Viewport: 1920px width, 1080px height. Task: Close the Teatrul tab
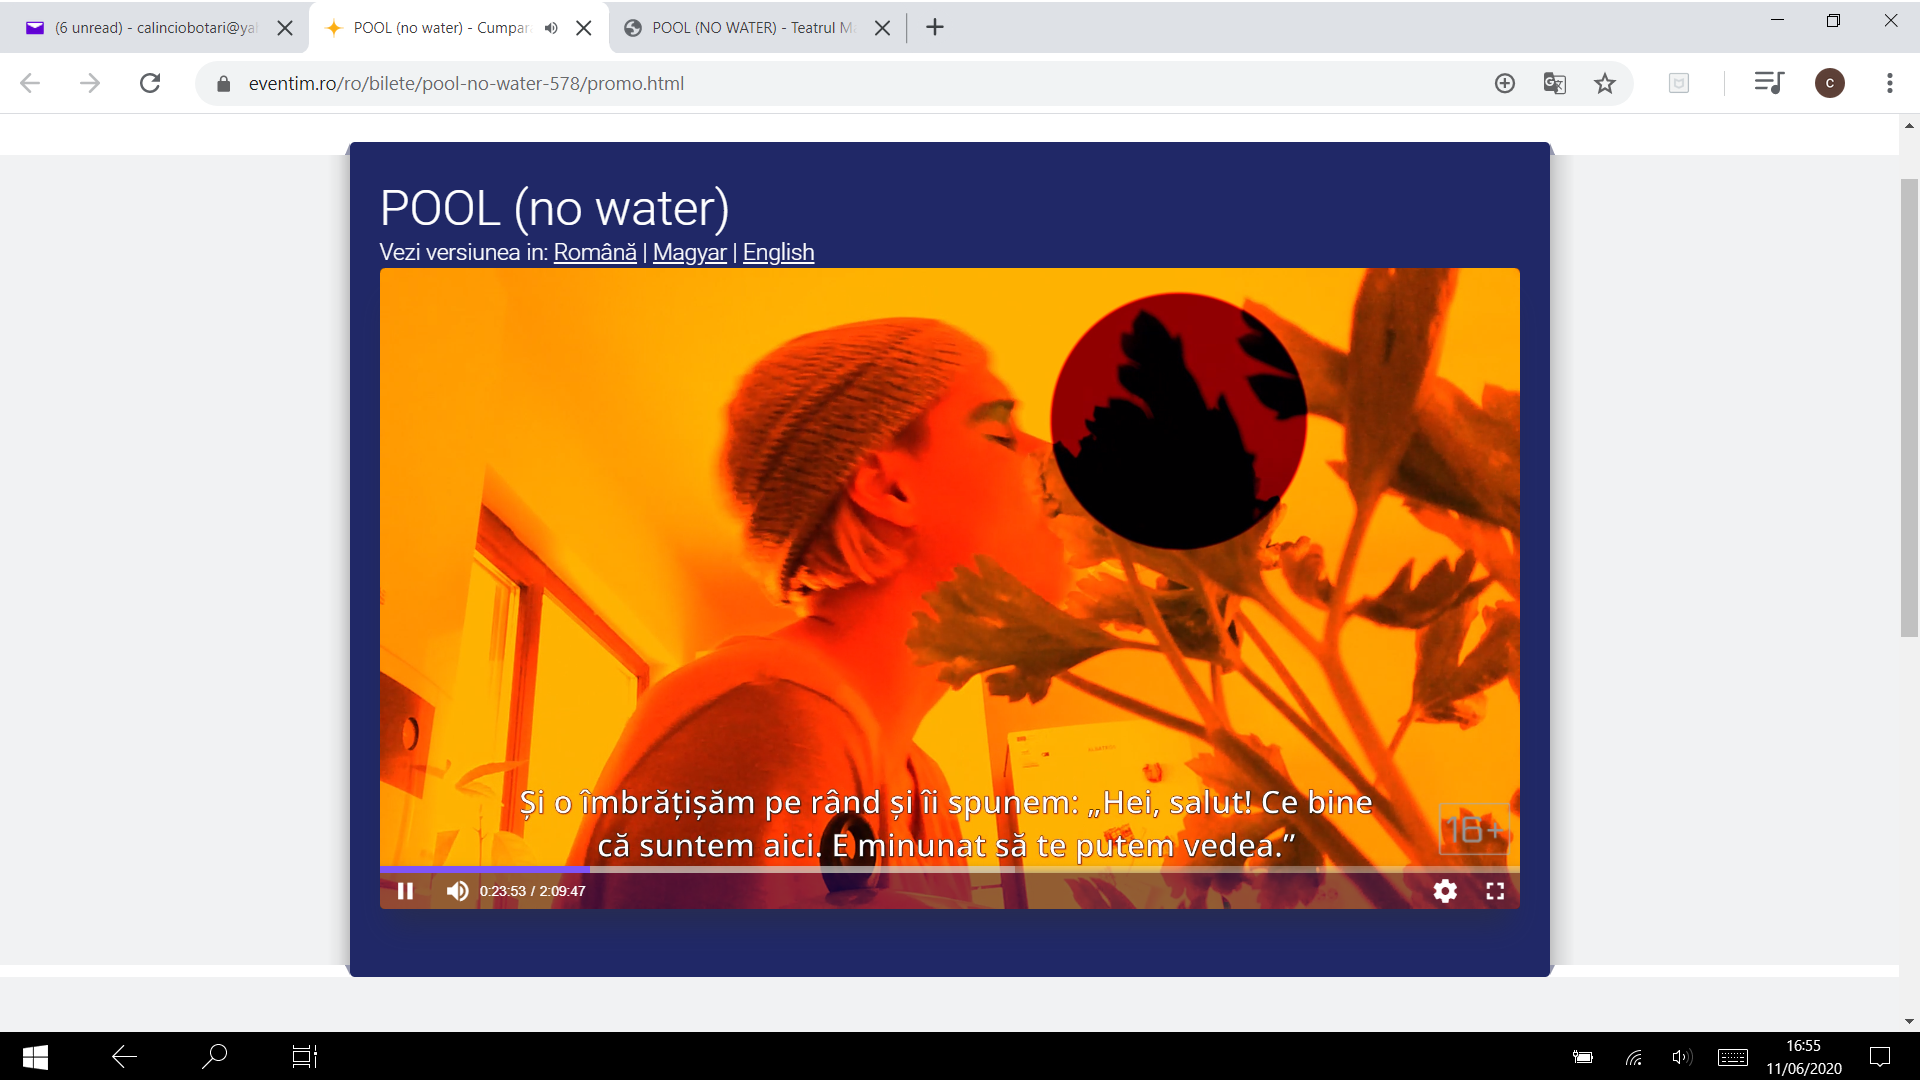[x=883, y=28]
